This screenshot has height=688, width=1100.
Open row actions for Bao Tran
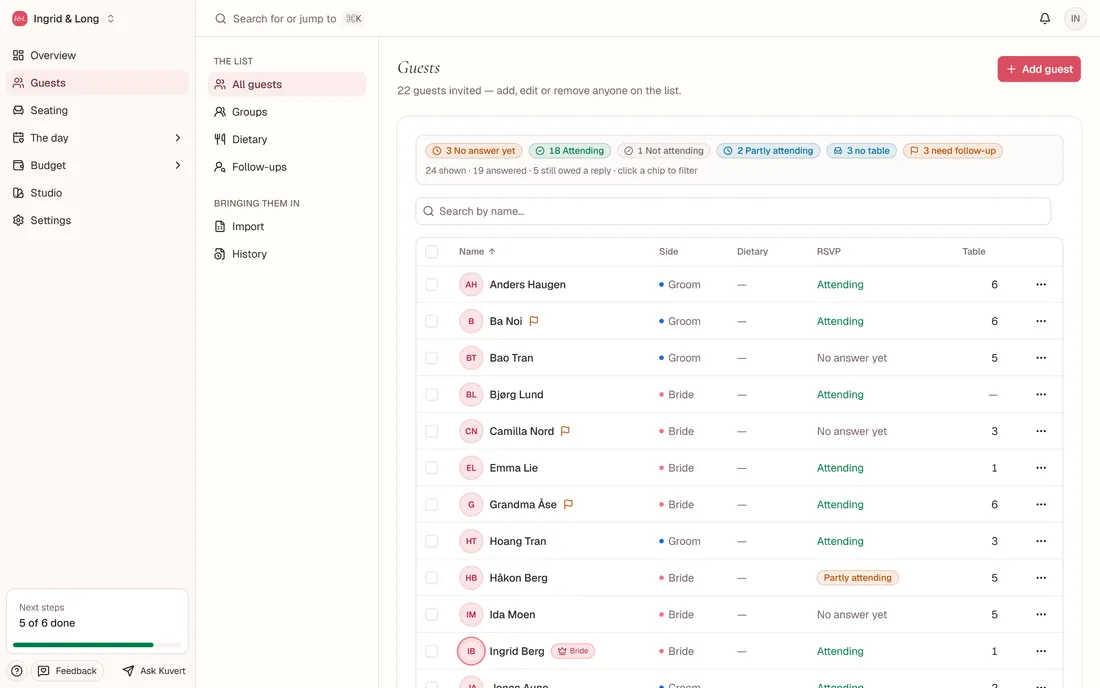coord(1040,358)
